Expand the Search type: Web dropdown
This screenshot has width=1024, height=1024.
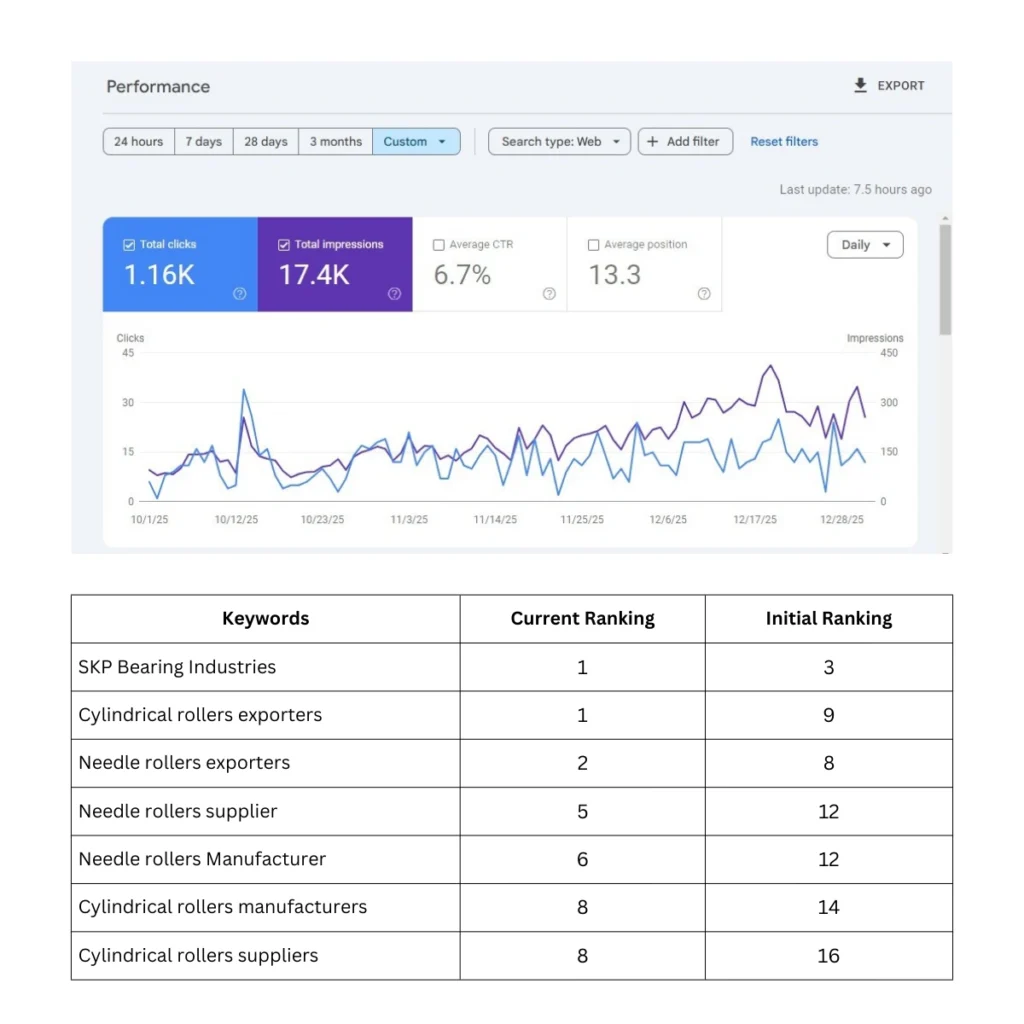(x=559, y=142)
